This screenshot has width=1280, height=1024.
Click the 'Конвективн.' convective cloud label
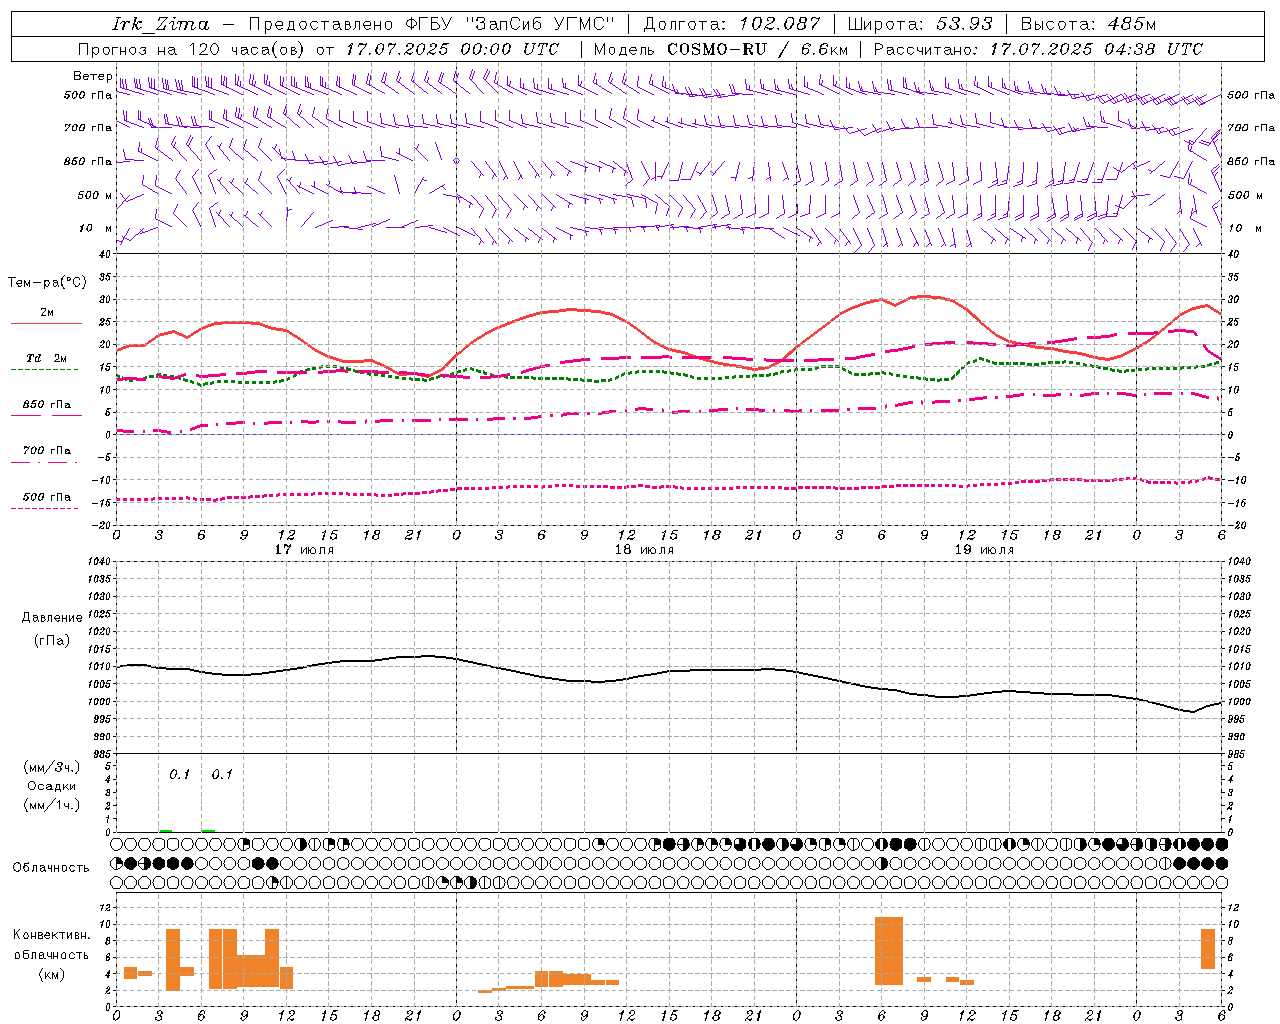51,935
